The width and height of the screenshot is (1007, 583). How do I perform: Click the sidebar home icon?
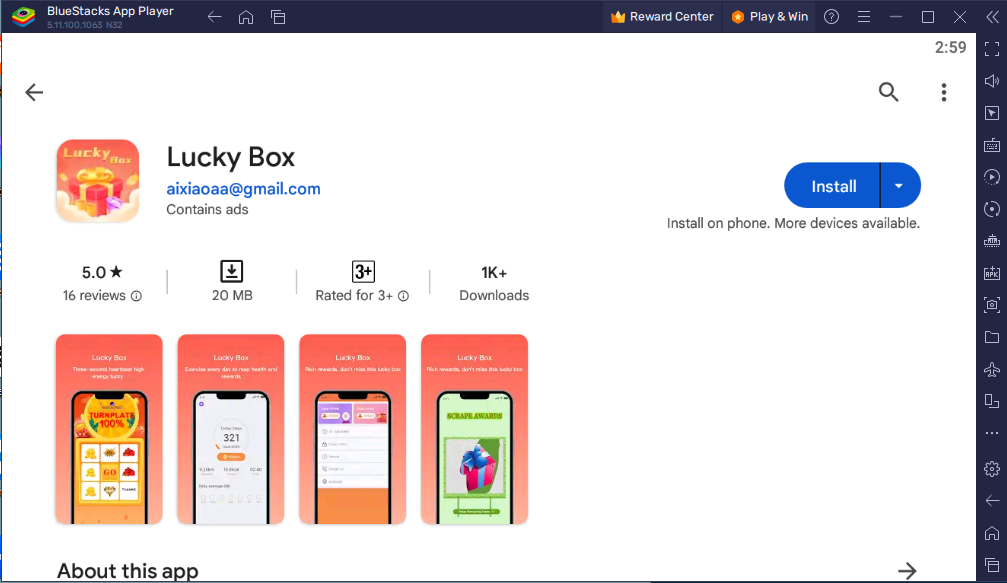(x=992, y=533)
